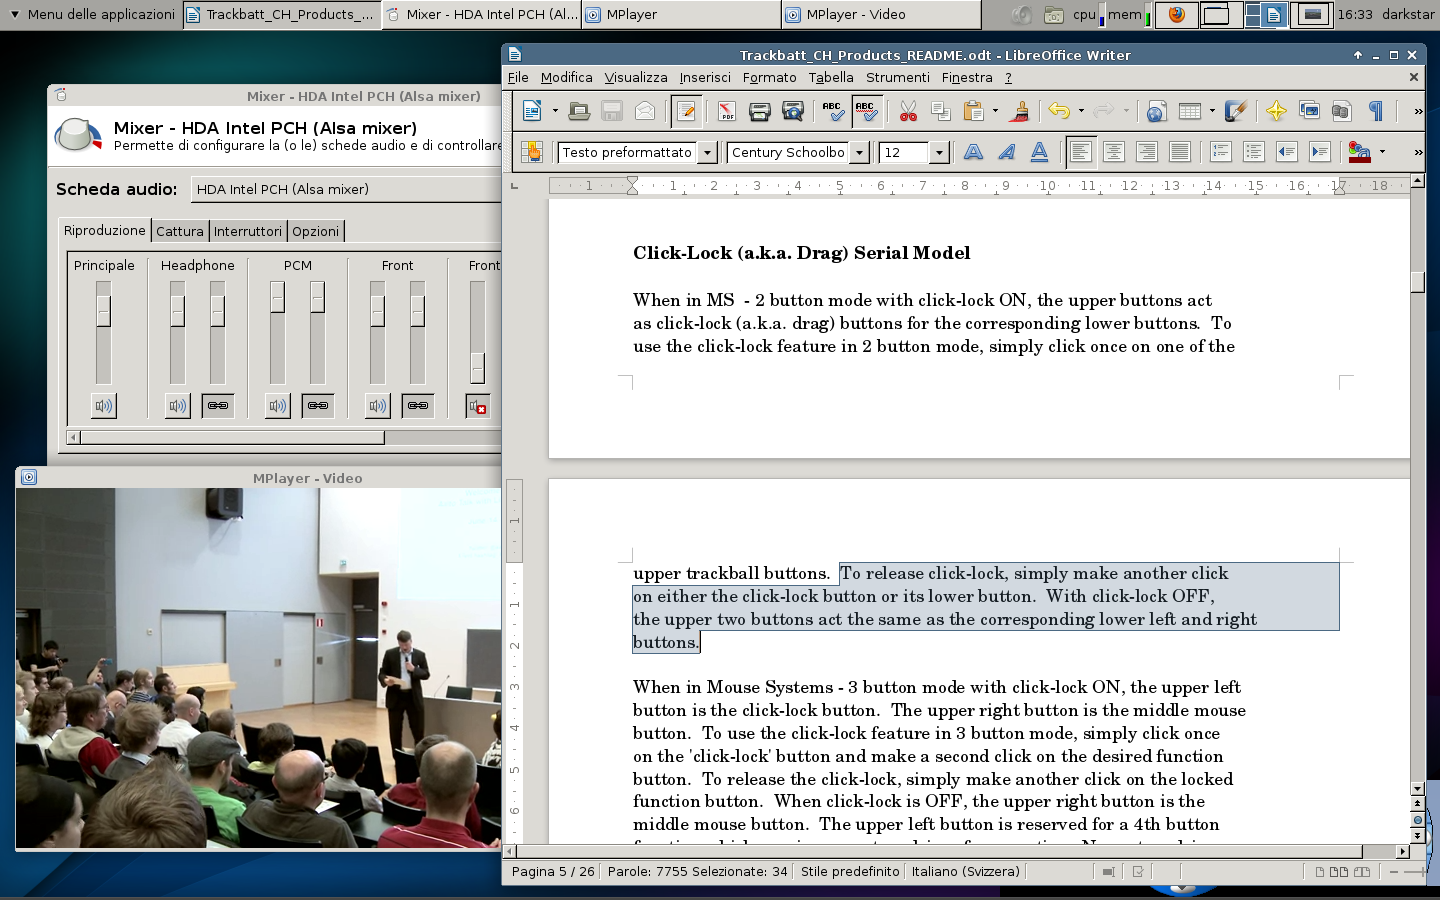Viewport: 1440px width, 900px height.
Task: Export document directly as PDF
Action: [x=726, y=111]
